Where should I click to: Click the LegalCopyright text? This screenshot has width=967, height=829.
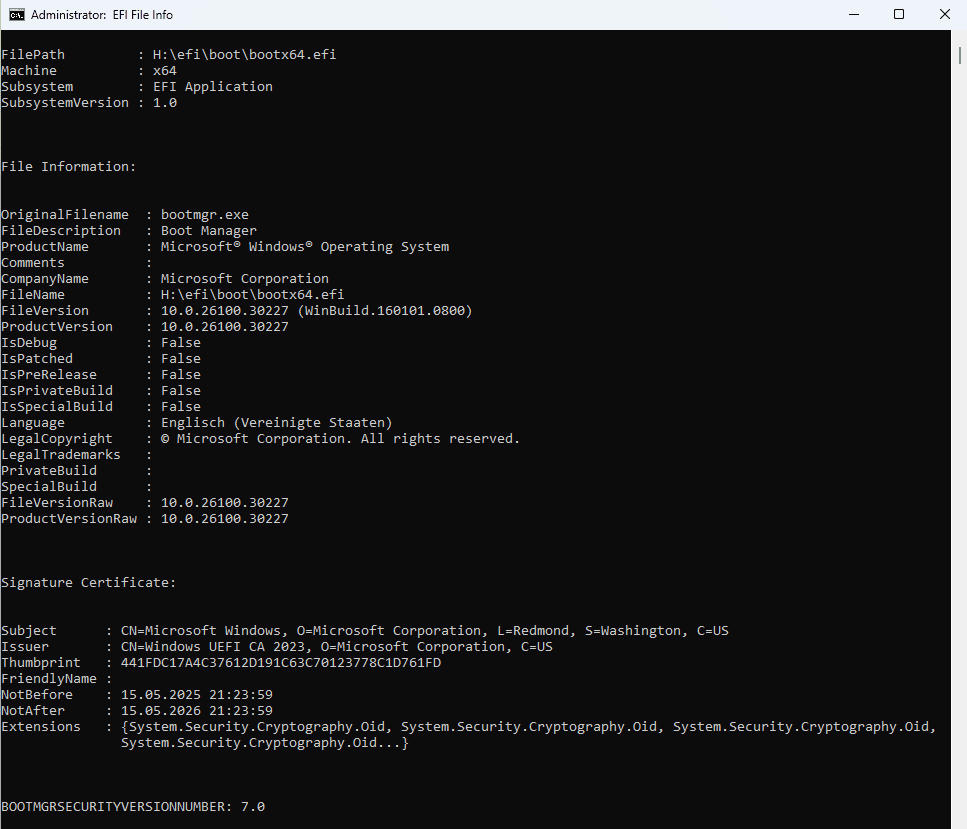(340, 439)
